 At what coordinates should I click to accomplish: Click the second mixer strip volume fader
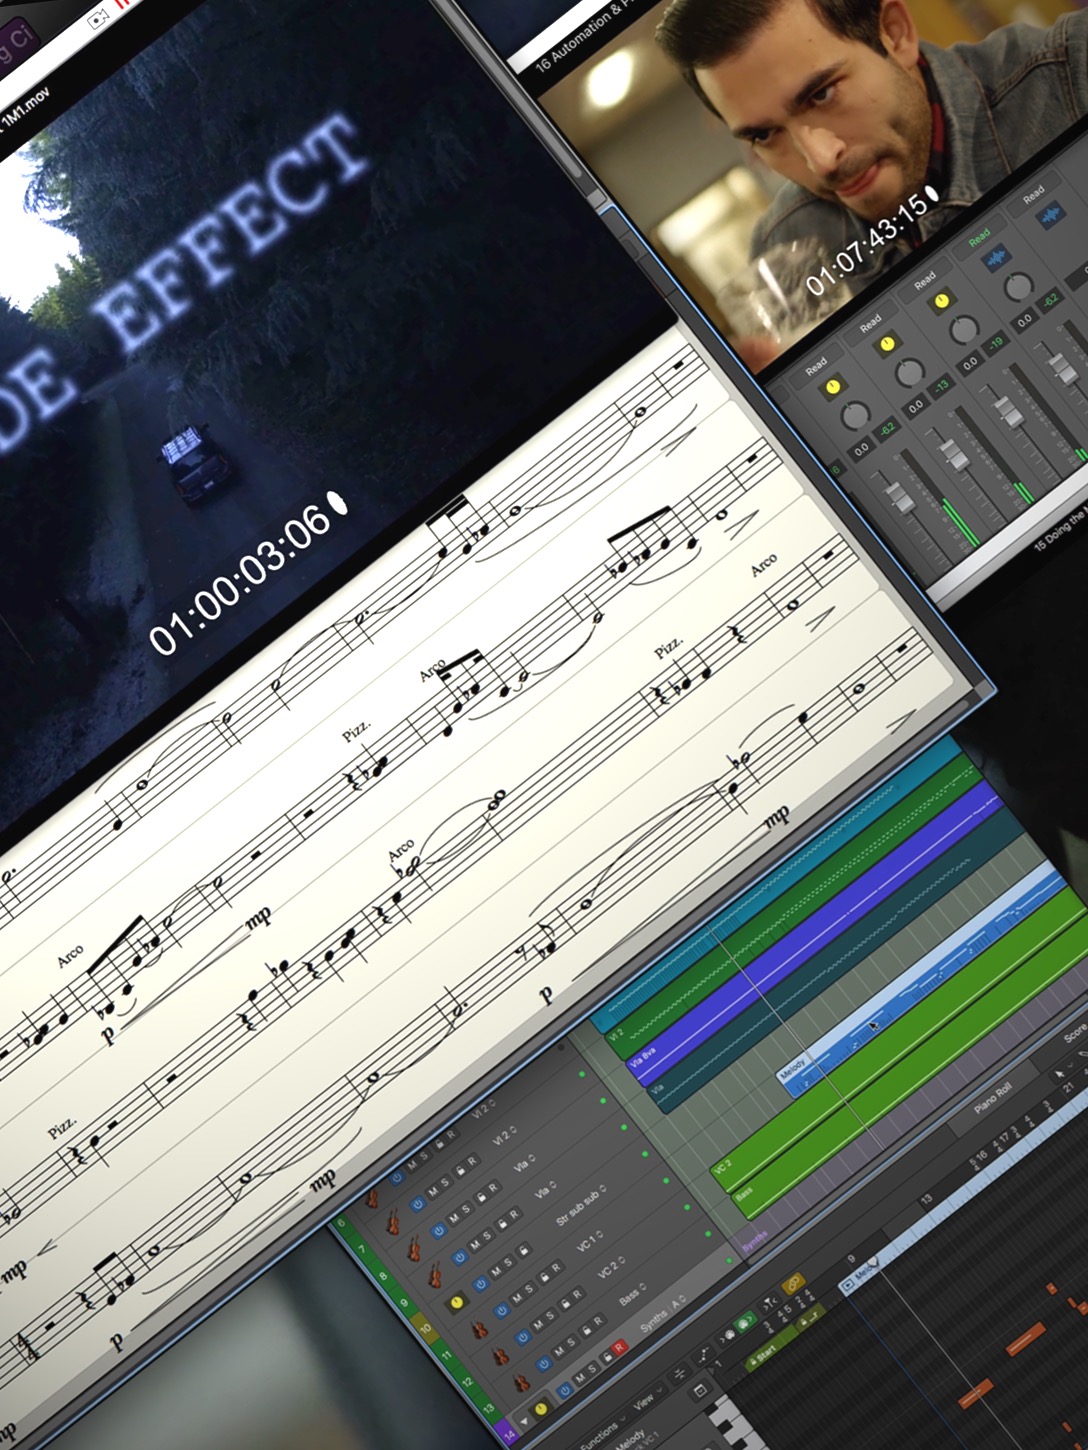click(955, 454)
